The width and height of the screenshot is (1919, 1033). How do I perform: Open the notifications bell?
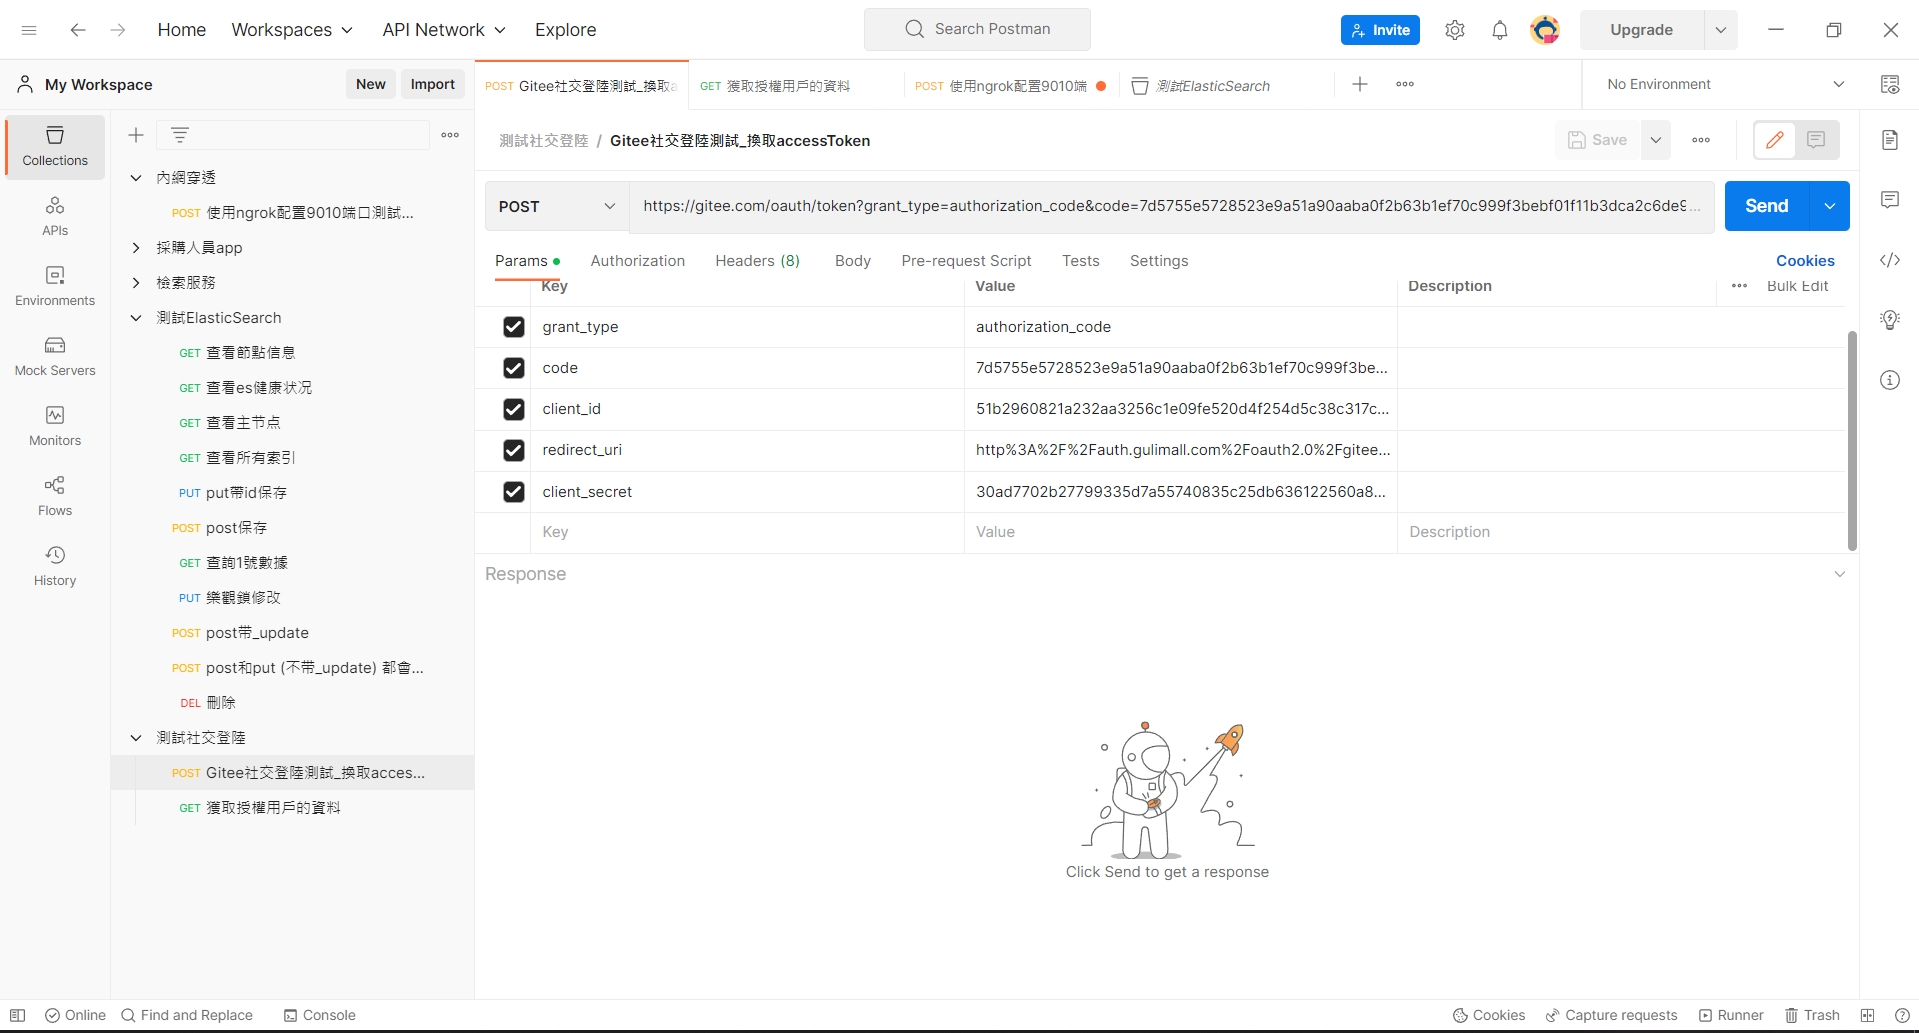tap(1500, 30)
